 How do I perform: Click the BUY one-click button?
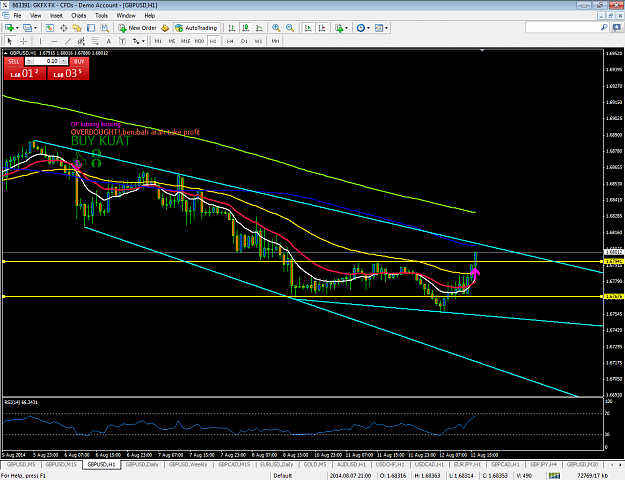point(79,61)
